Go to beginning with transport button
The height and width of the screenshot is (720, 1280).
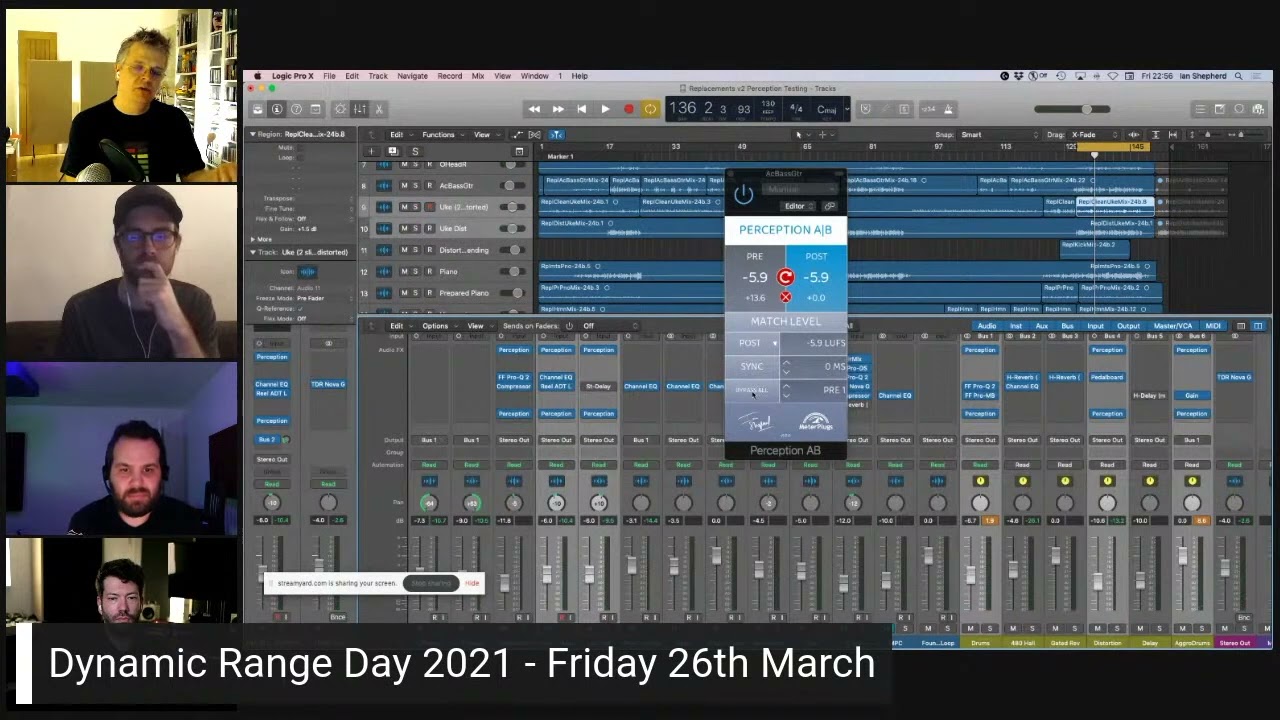pos(581,109)
